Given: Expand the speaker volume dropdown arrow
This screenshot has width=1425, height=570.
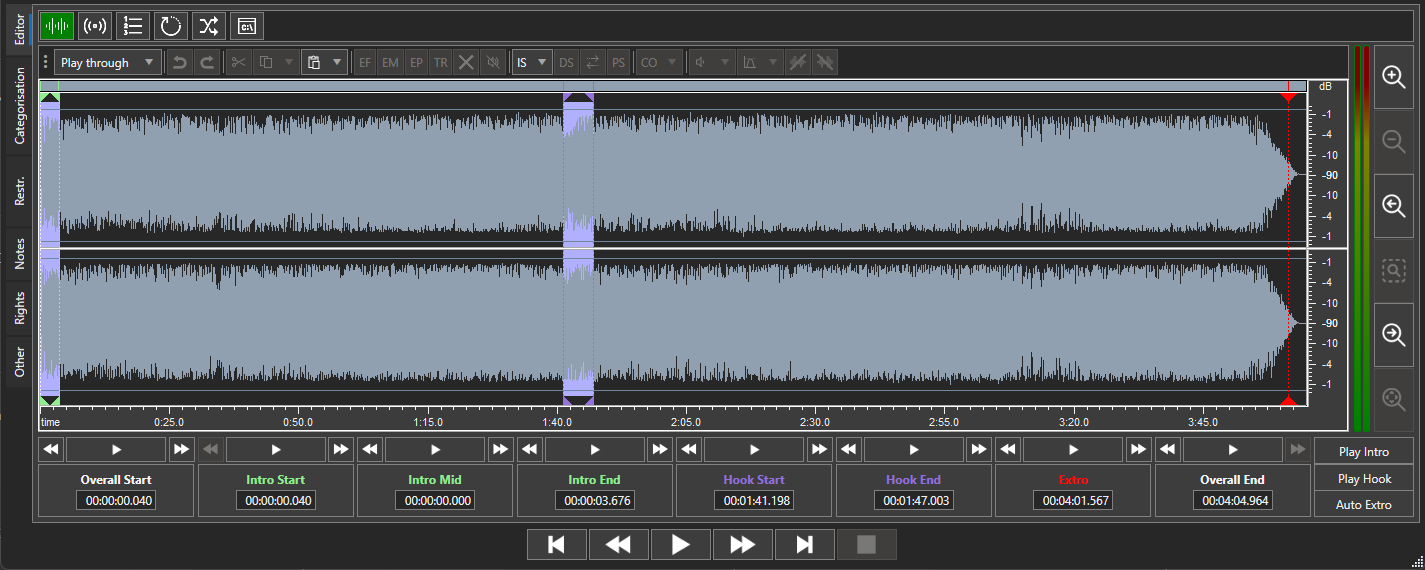Looking at the screenshot, I should coord(724,62).
